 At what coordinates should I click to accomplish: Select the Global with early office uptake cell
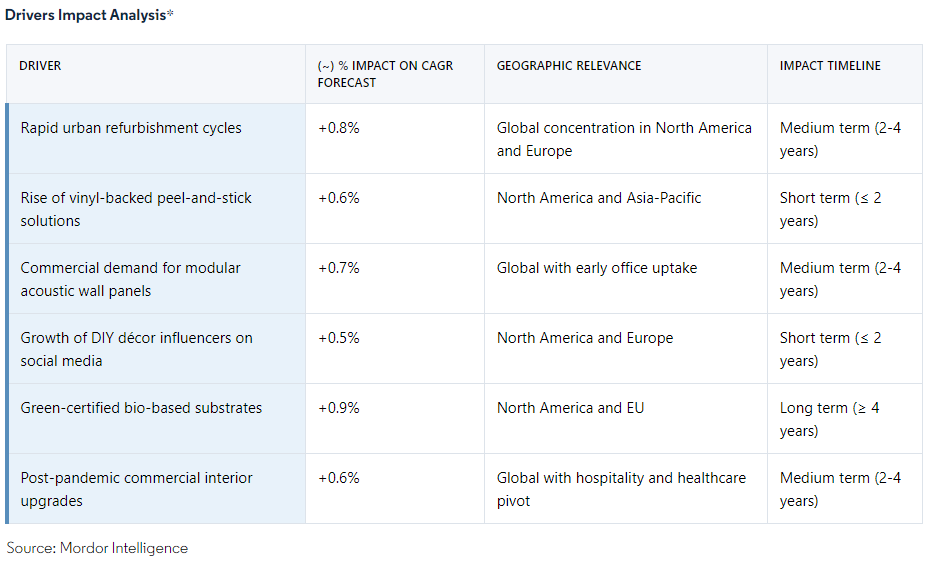coord(597,268)
